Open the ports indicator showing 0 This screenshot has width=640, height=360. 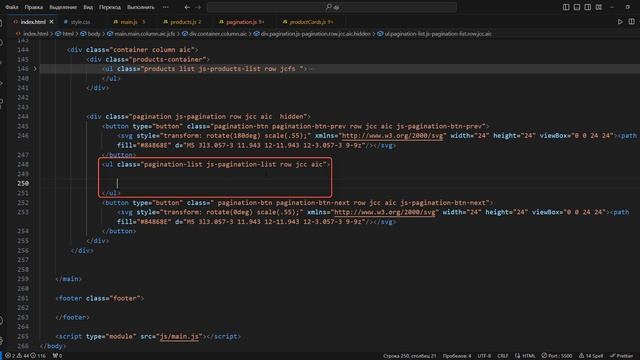tap(57, 356)
